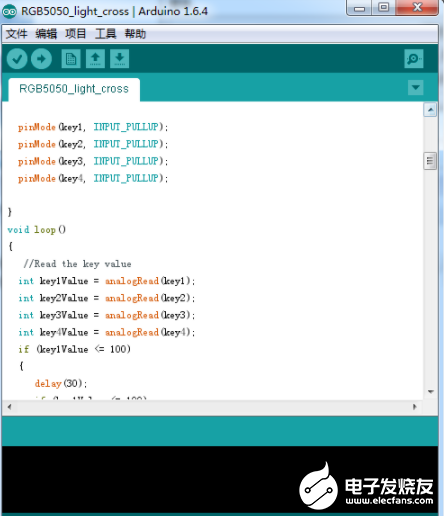Click the vertical scrollbar down arrow
The width and height of the screenshot is (444, 516).
click(x=430, y=391)
